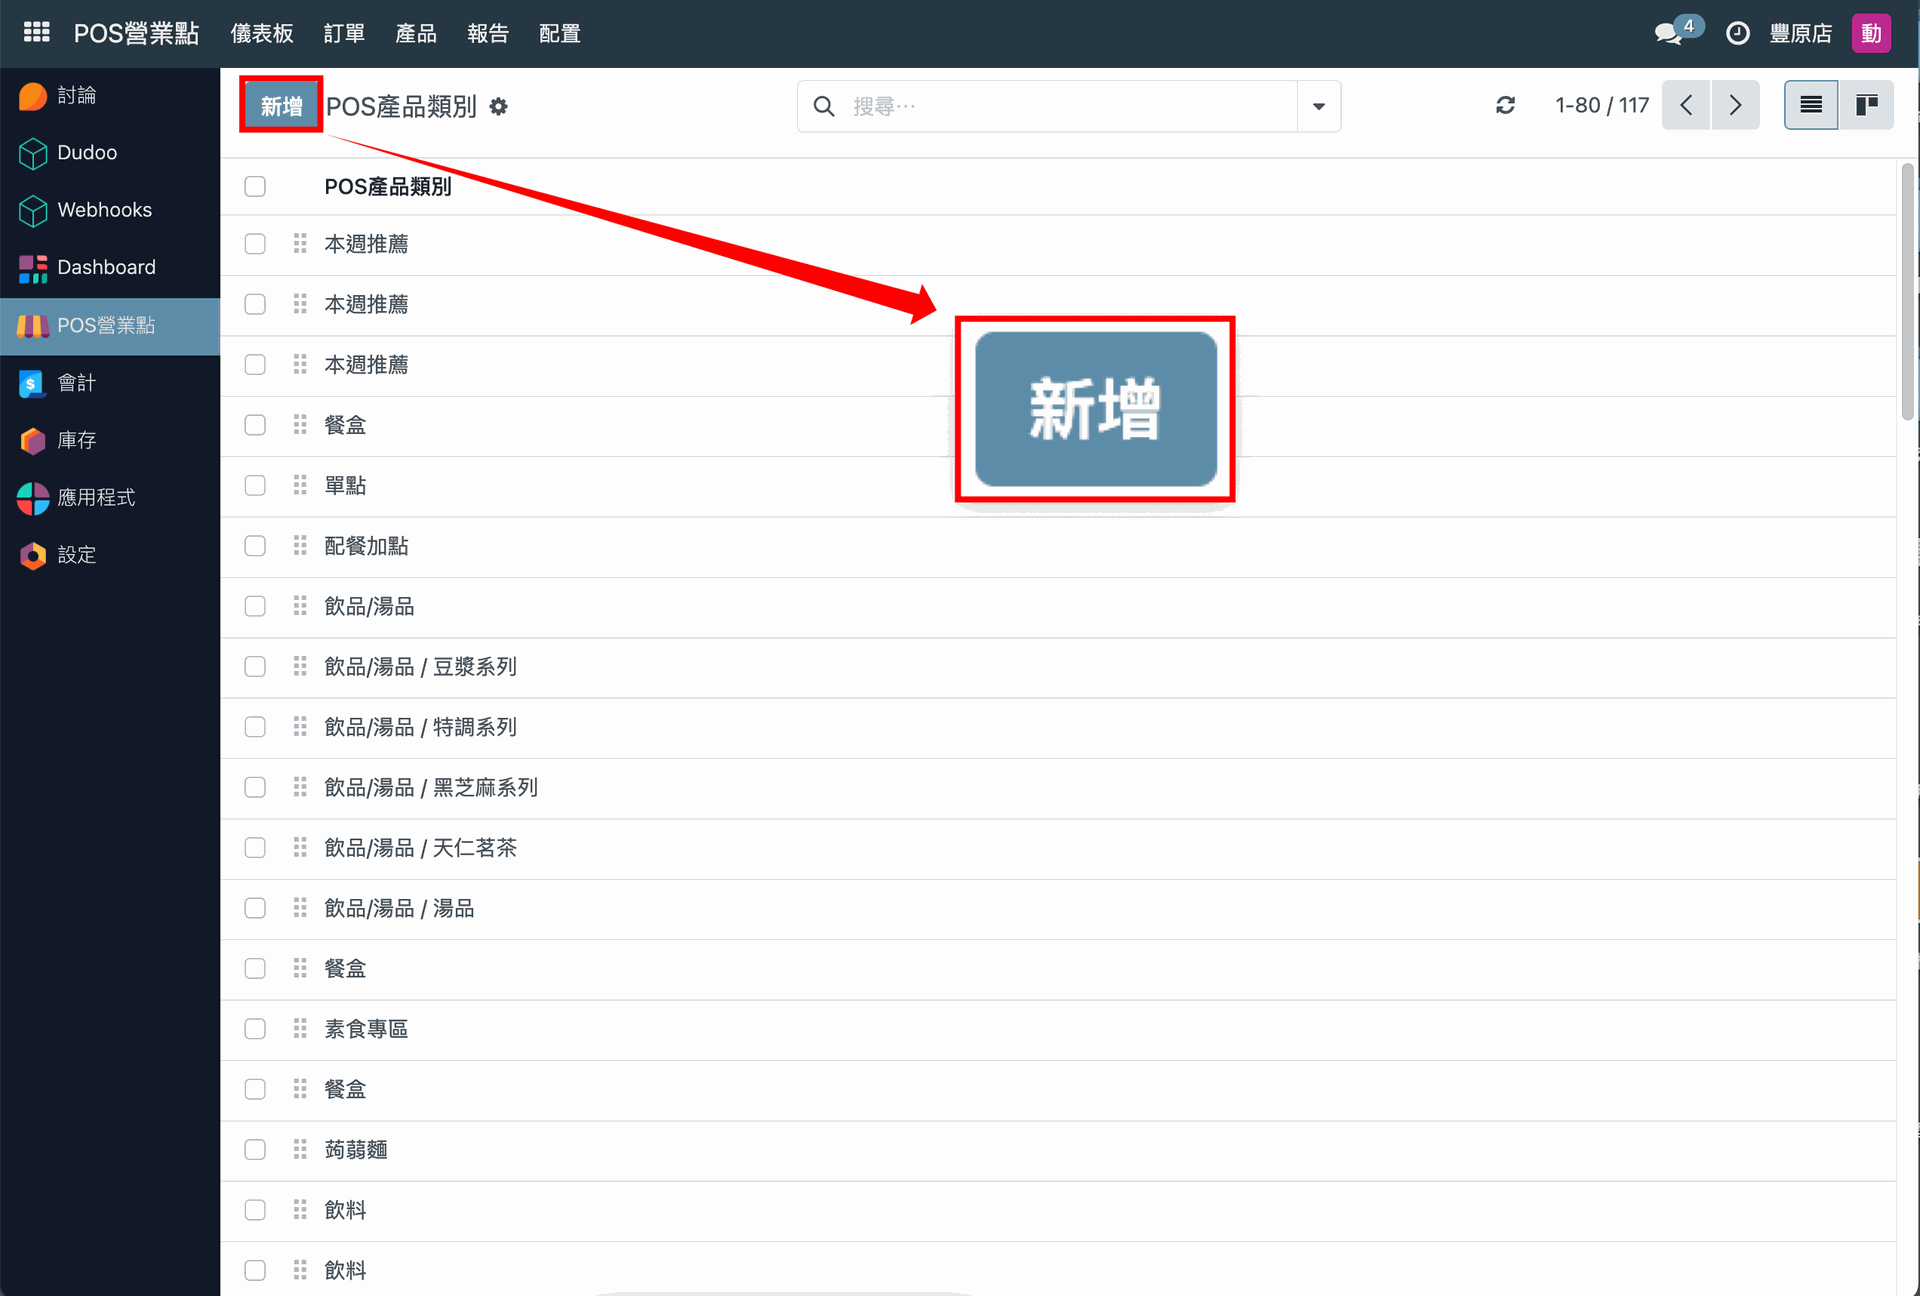Open the Dudoo app in sidebar

110,153
